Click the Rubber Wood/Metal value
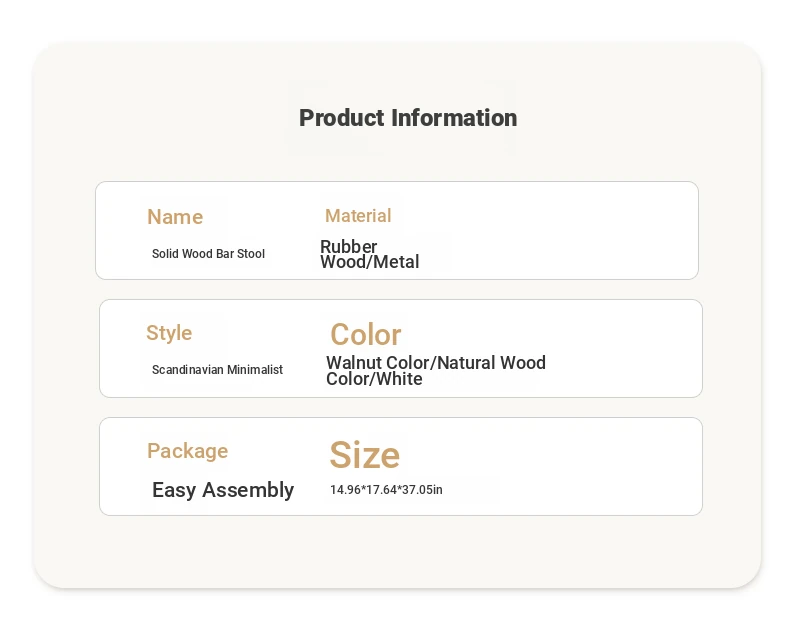The height and width of the screenshot is (625, 790). [x=369, y=254]
